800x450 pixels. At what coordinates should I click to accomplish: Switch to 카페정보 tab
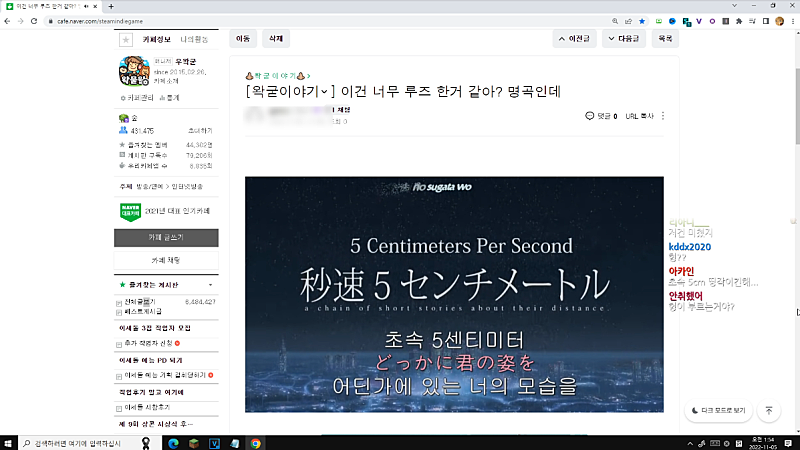156,39
